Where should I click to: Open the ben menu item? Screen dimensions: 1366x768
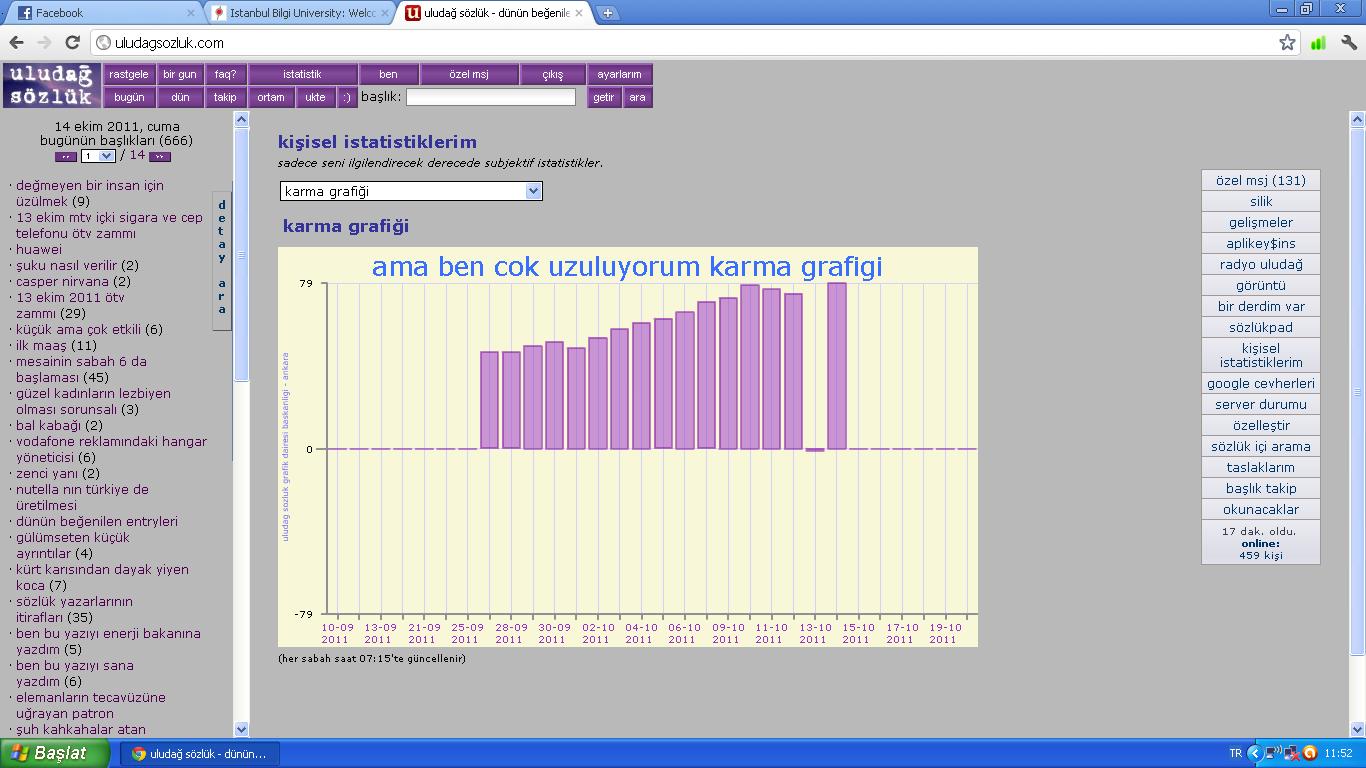click(389, 74)
